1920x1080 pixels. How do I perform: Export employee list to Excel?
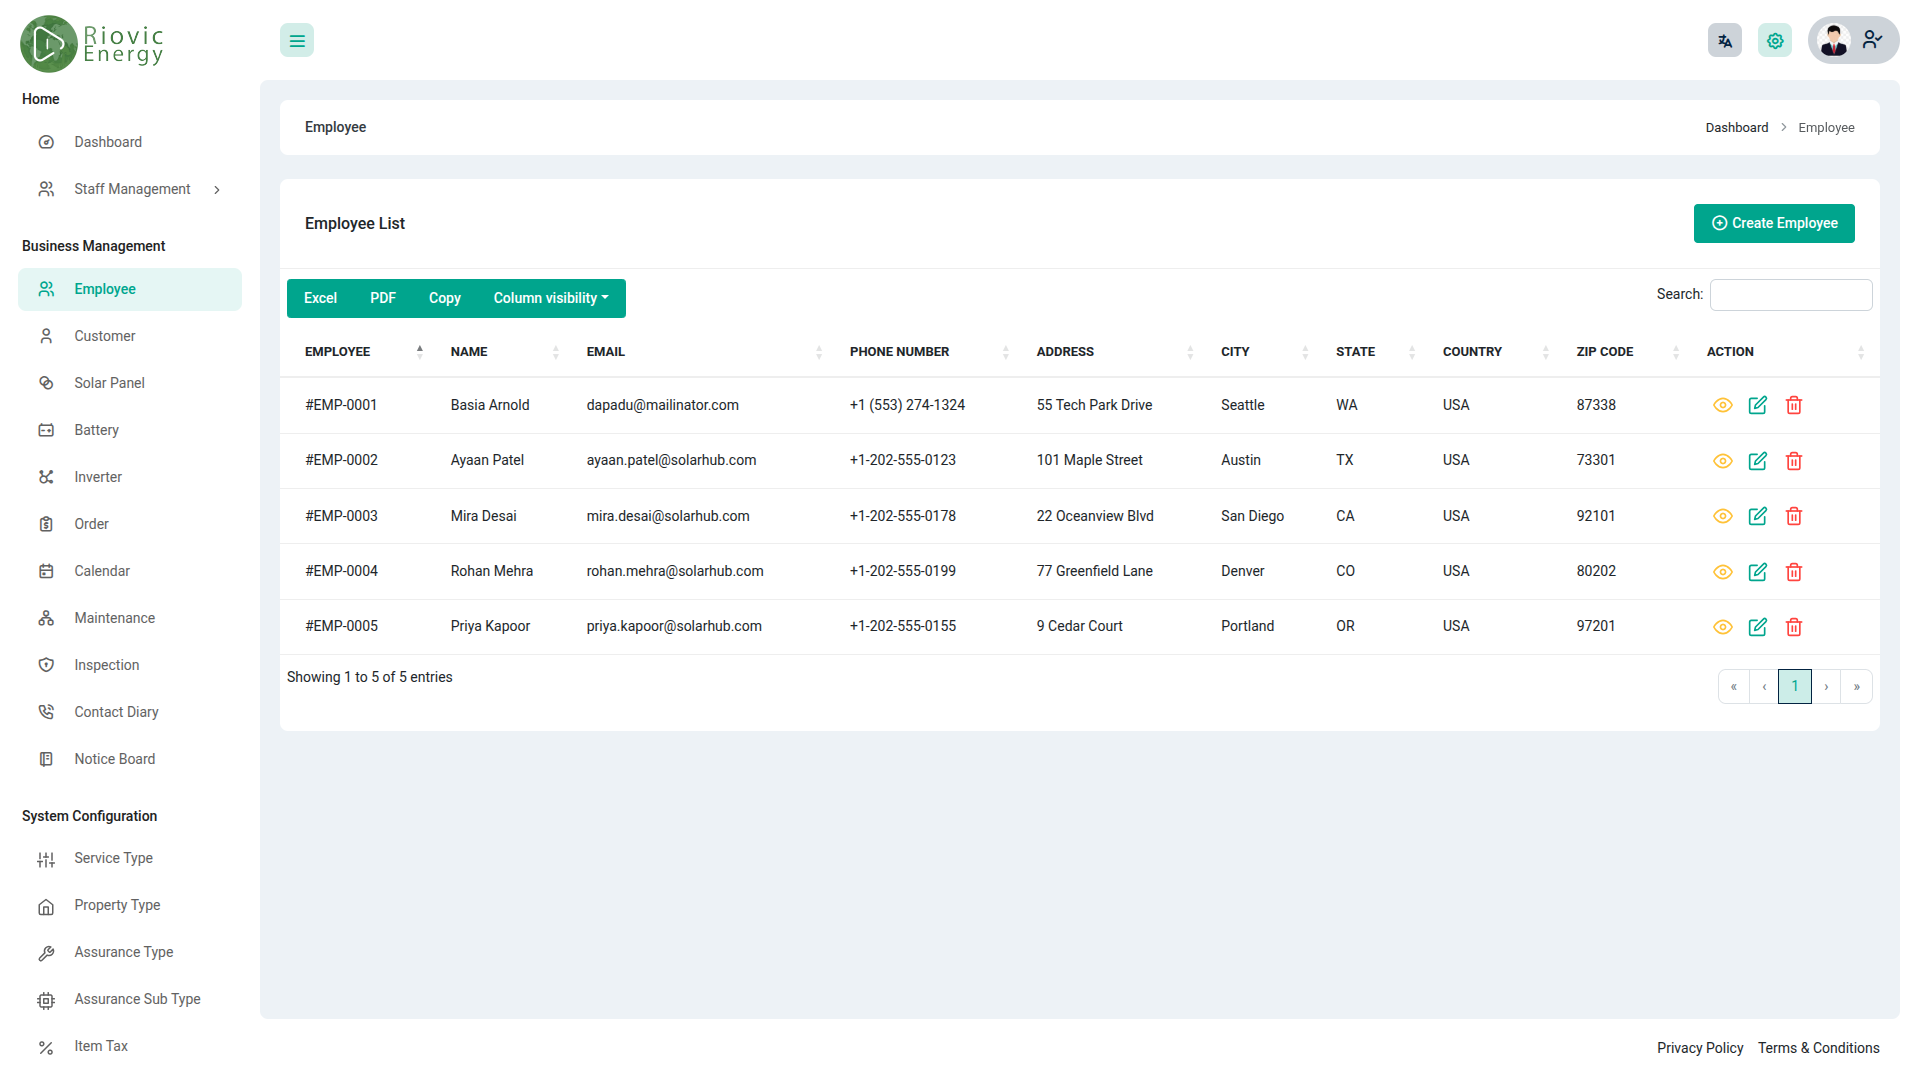point(320,298)
